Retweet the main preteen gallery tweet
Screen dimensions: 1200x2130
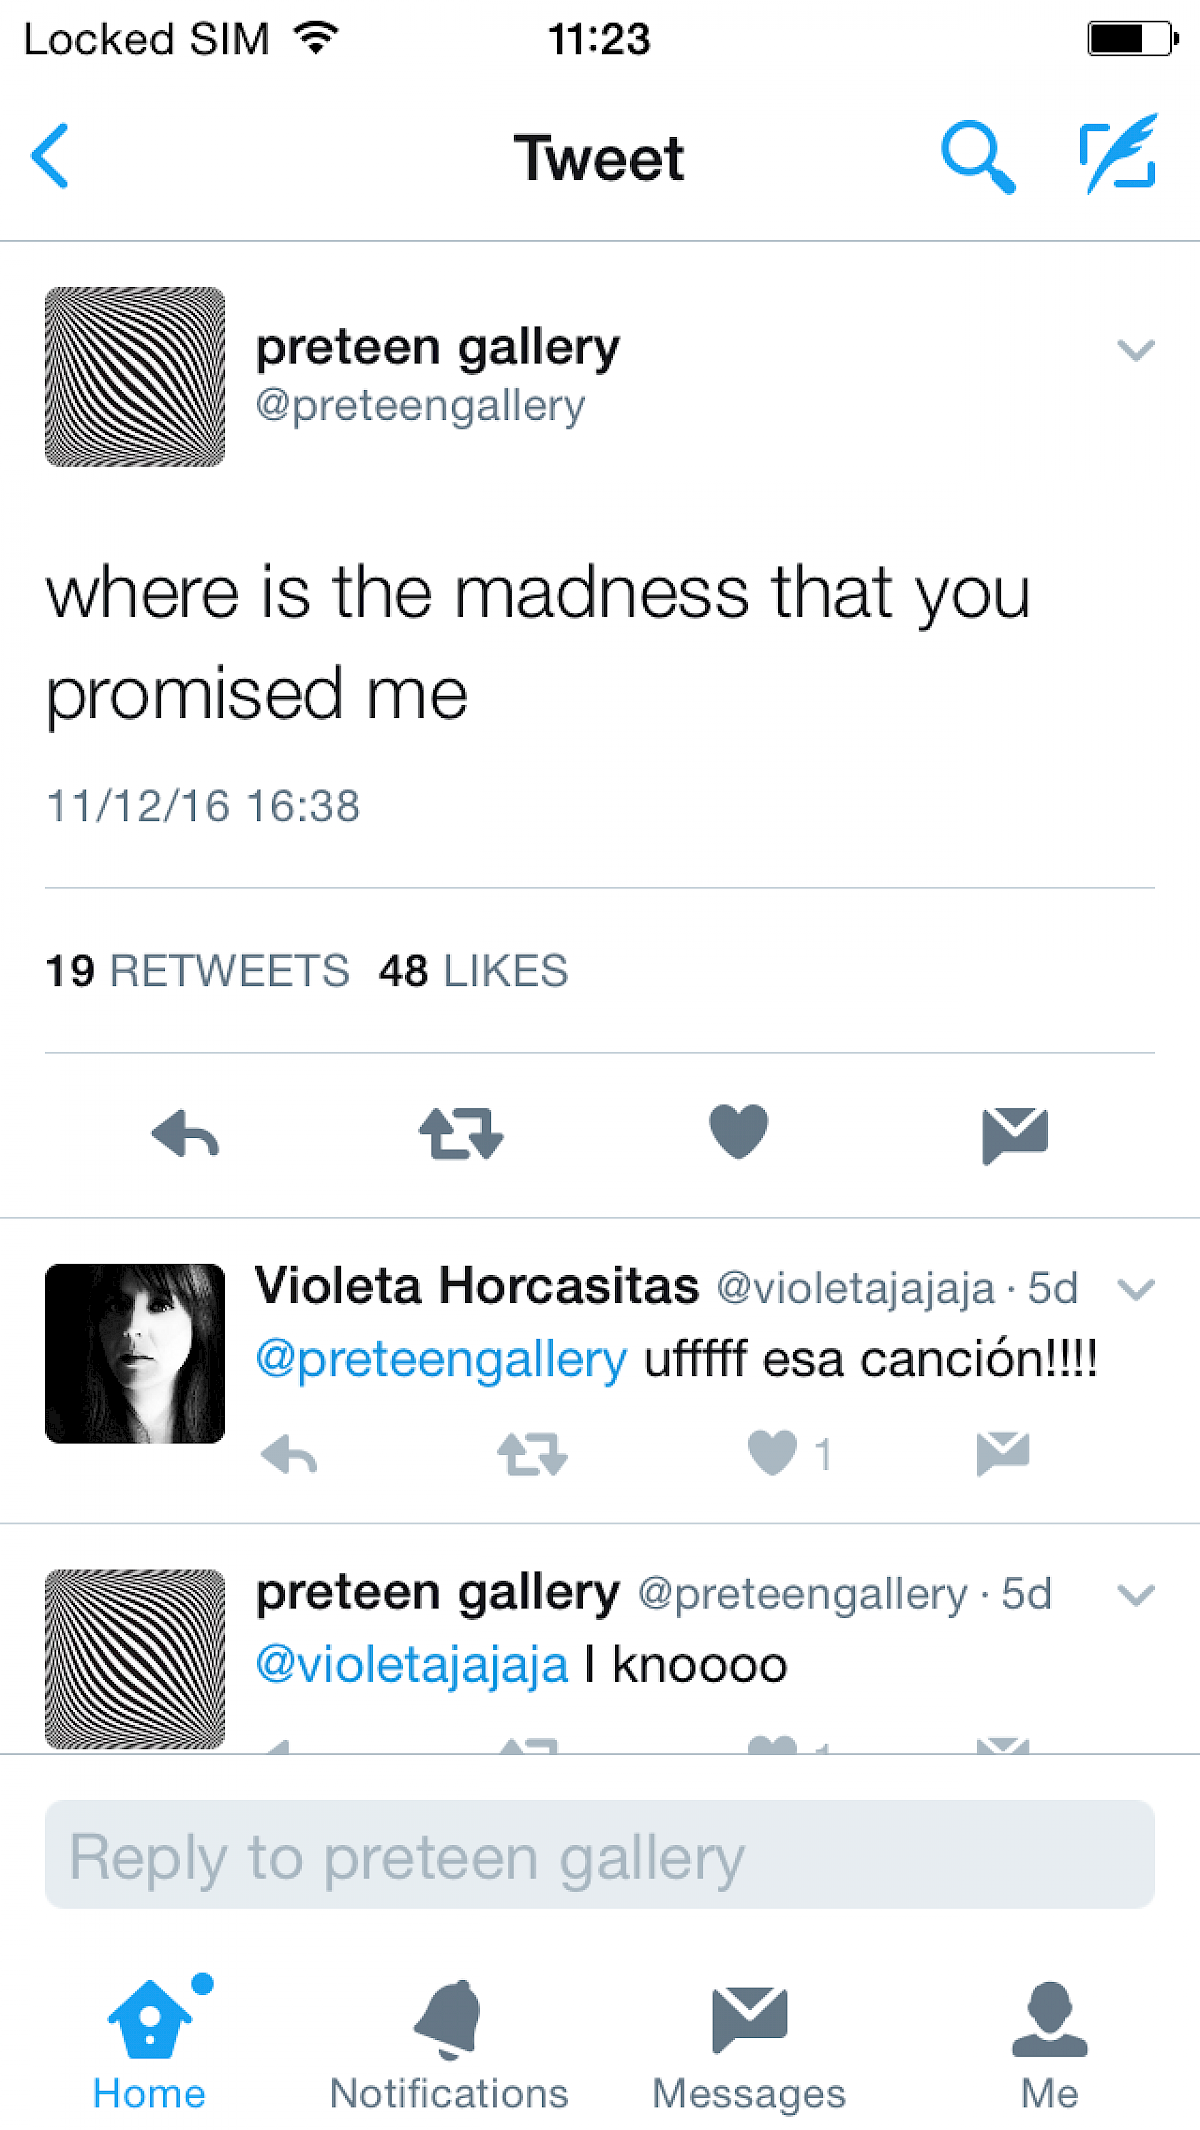pos(461,1134)
